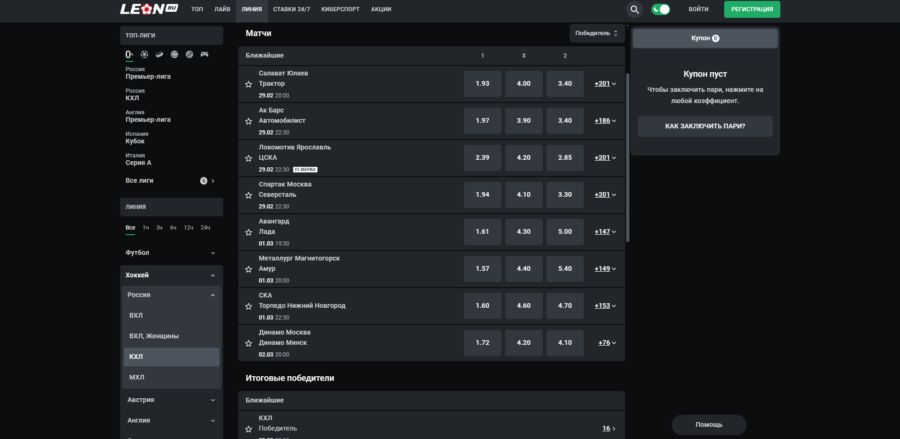Select the football icon in top leagues

(x=145, y=54)
